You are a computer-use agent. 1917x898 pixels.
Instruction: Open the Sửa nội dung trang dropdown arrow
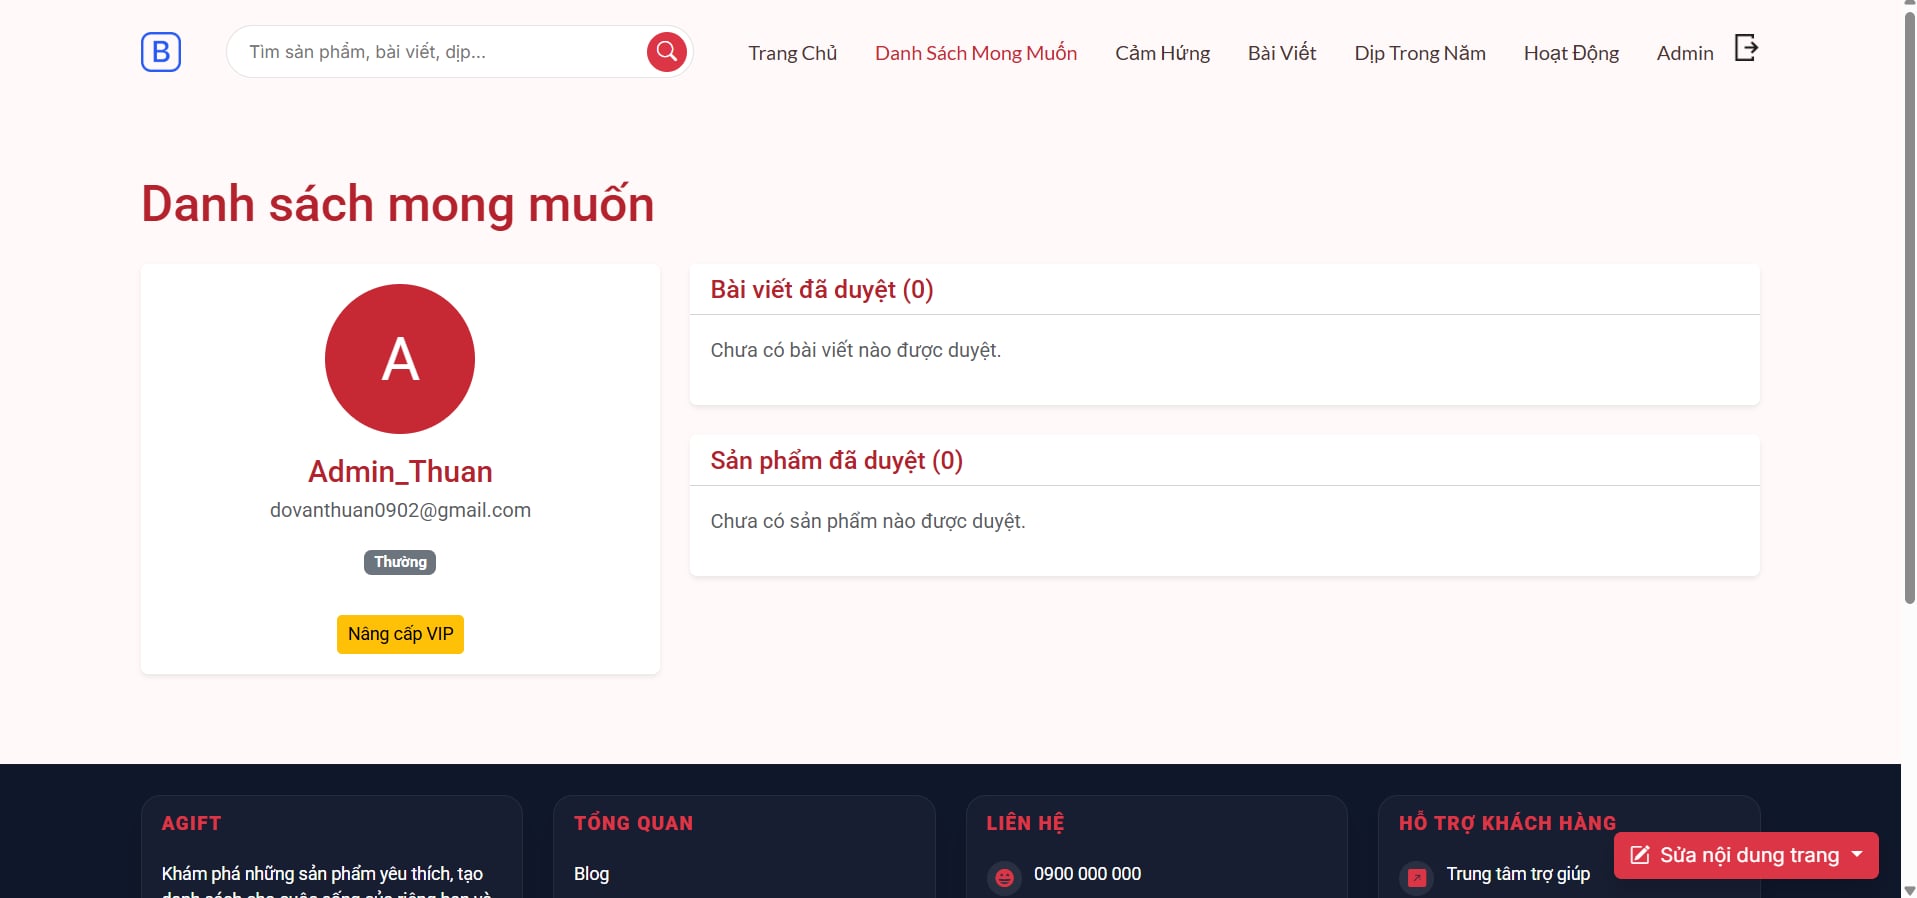(1857, 855)
